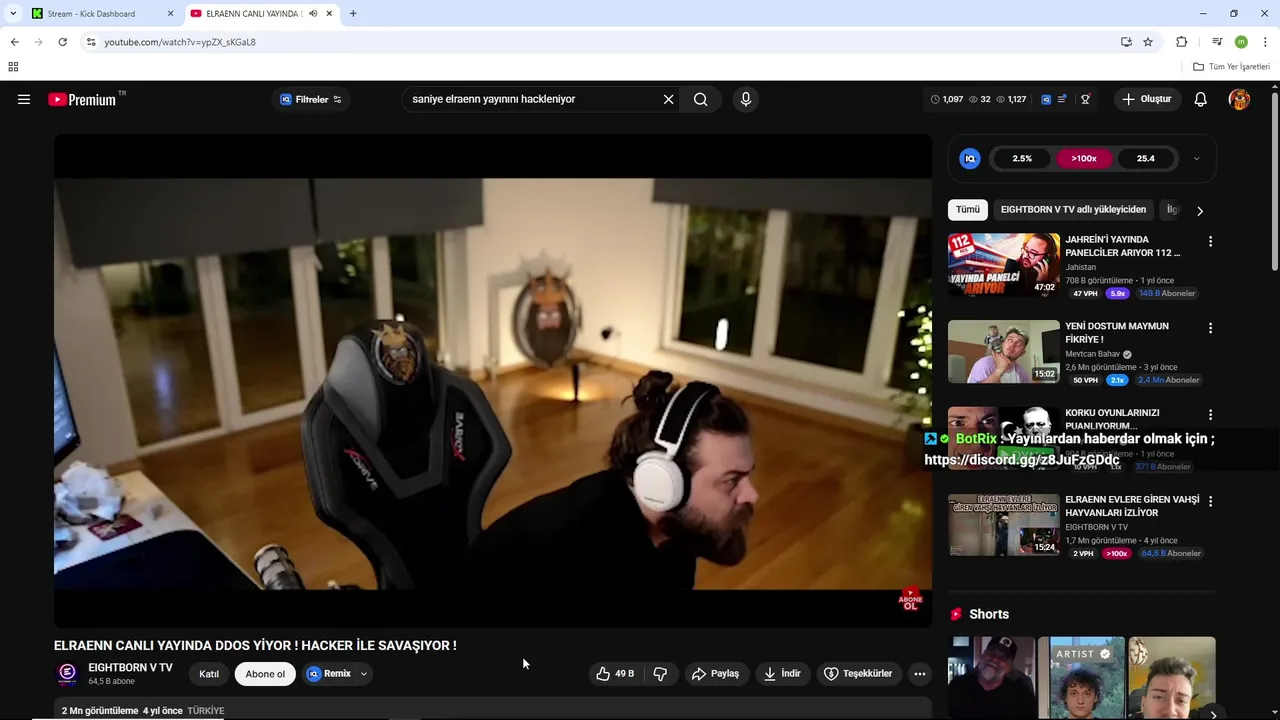
Task: Click the 25.4 vidIQ stat pill
Action: point(1146,158)
